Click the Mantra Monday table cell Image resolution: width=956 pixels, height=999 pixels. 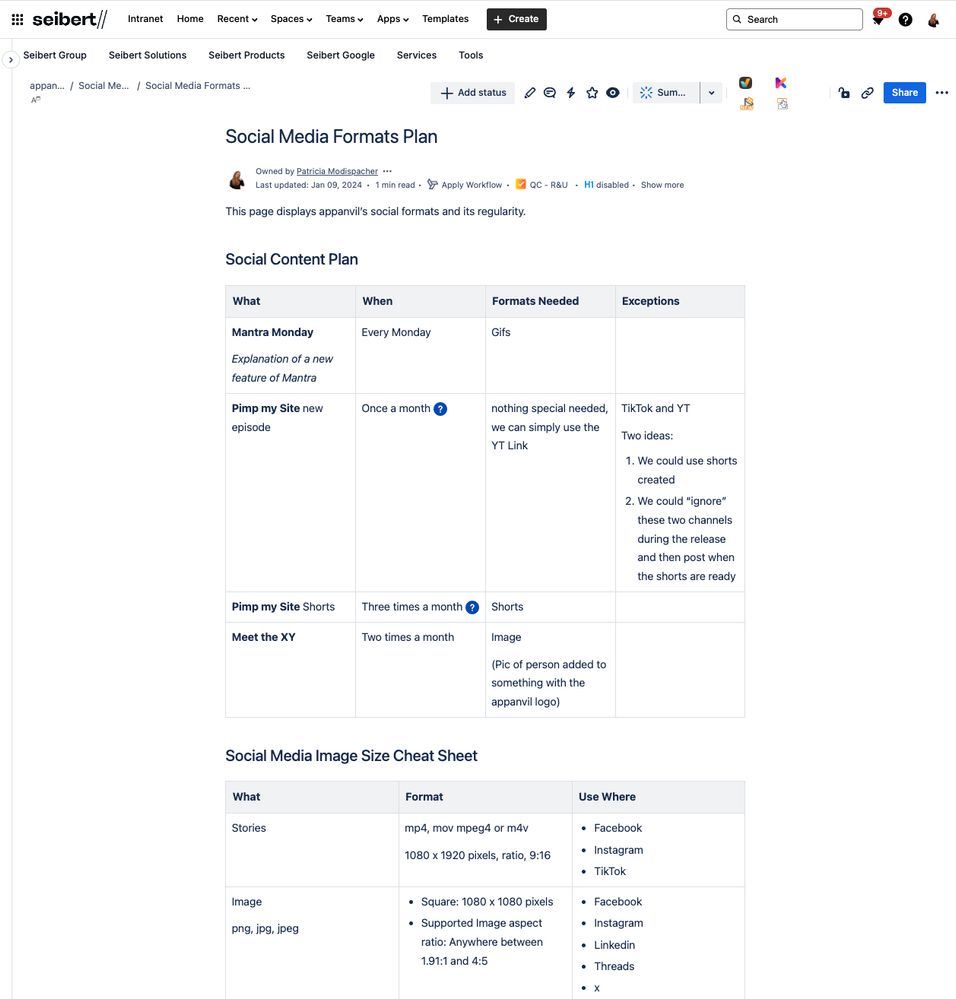click(x=290, y=356)
